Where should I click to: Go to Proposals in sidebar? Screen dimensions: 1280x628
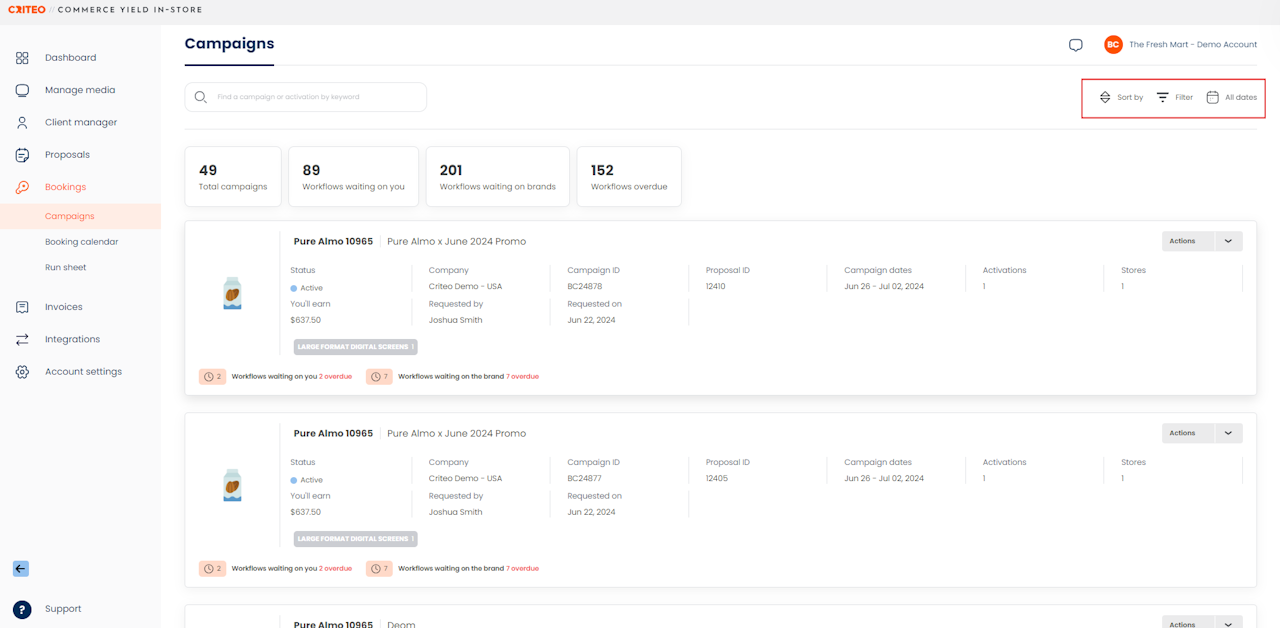coord(67,155)
